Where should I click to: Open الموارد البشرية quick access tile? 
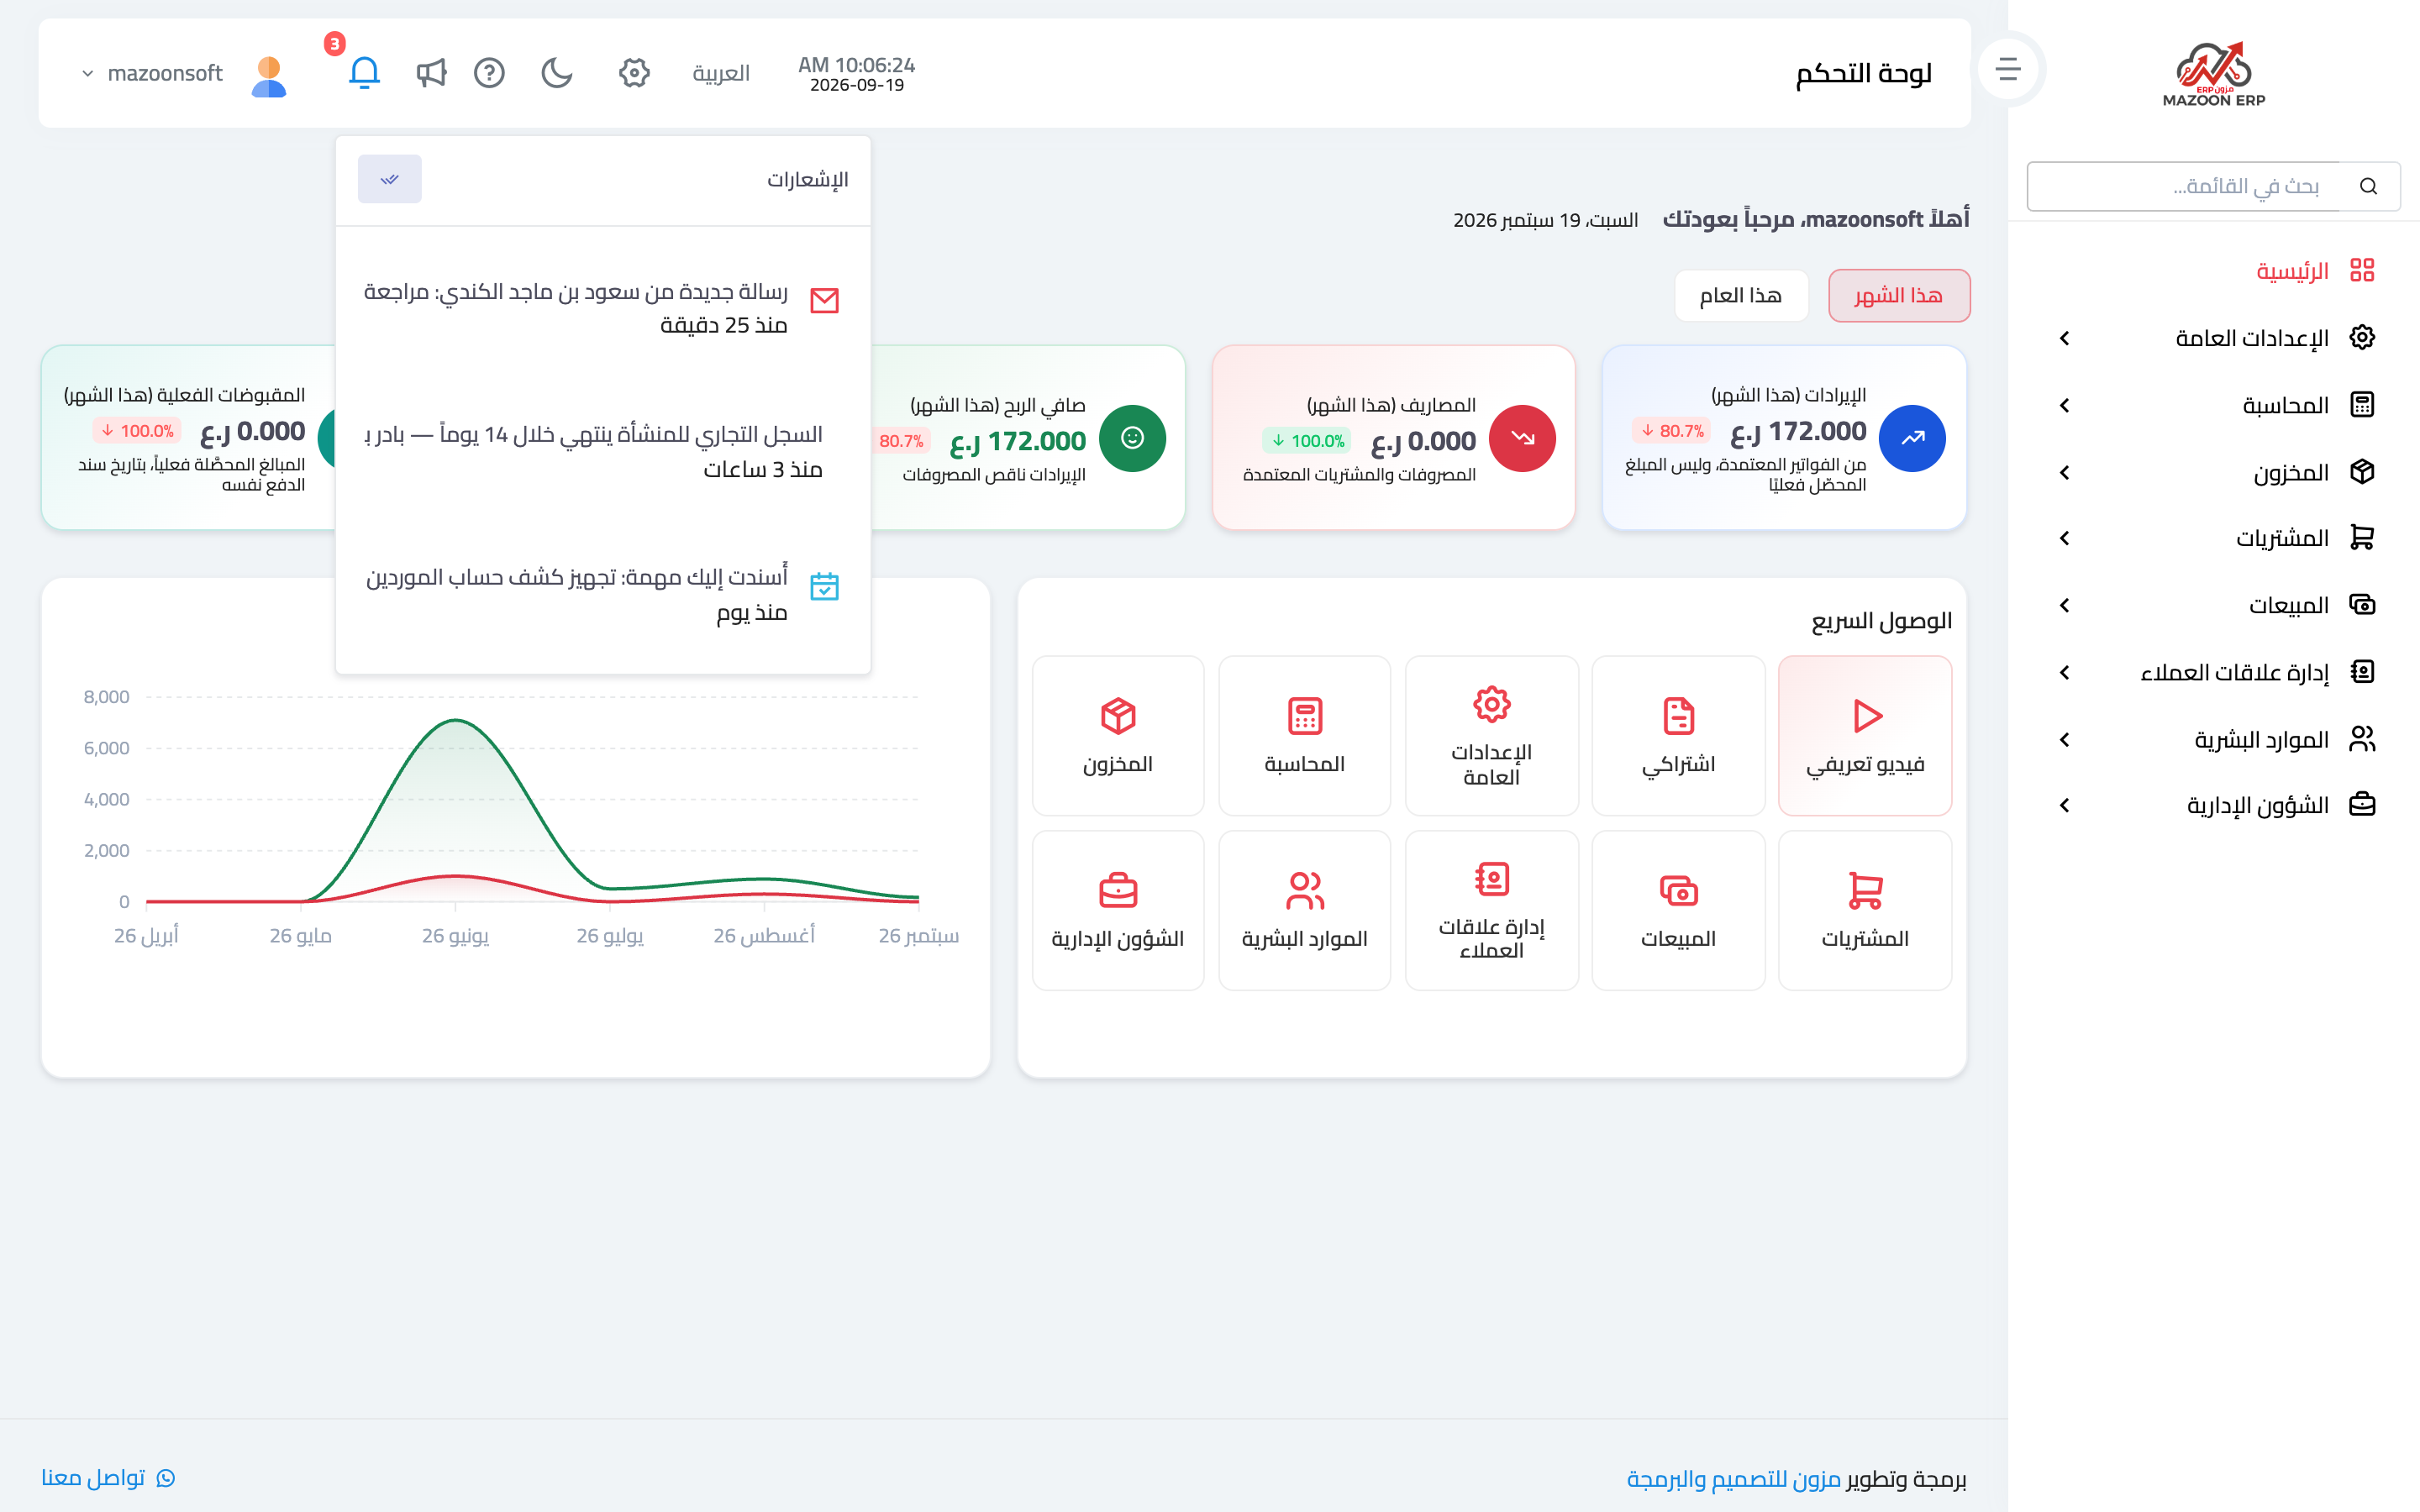point(1304,910)
